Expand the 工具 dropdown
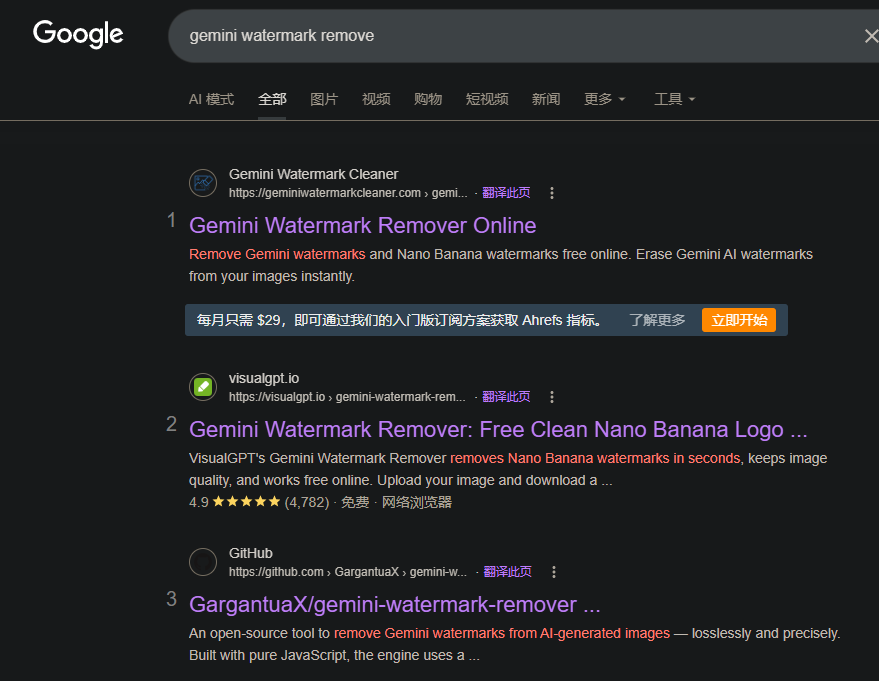Viewport: 879px width, 681px height. [x=674, y=99]
